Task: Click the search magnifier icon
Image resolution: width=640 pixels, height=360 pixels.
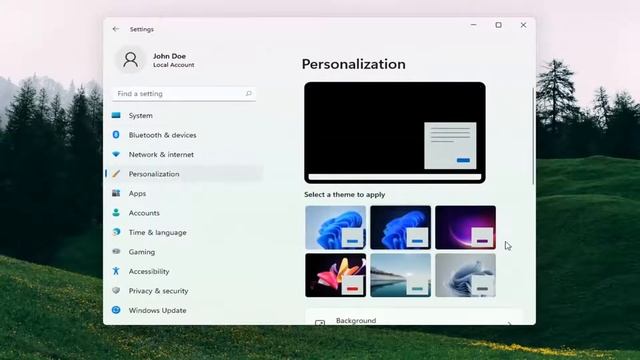Action: [x=248, y=93]
